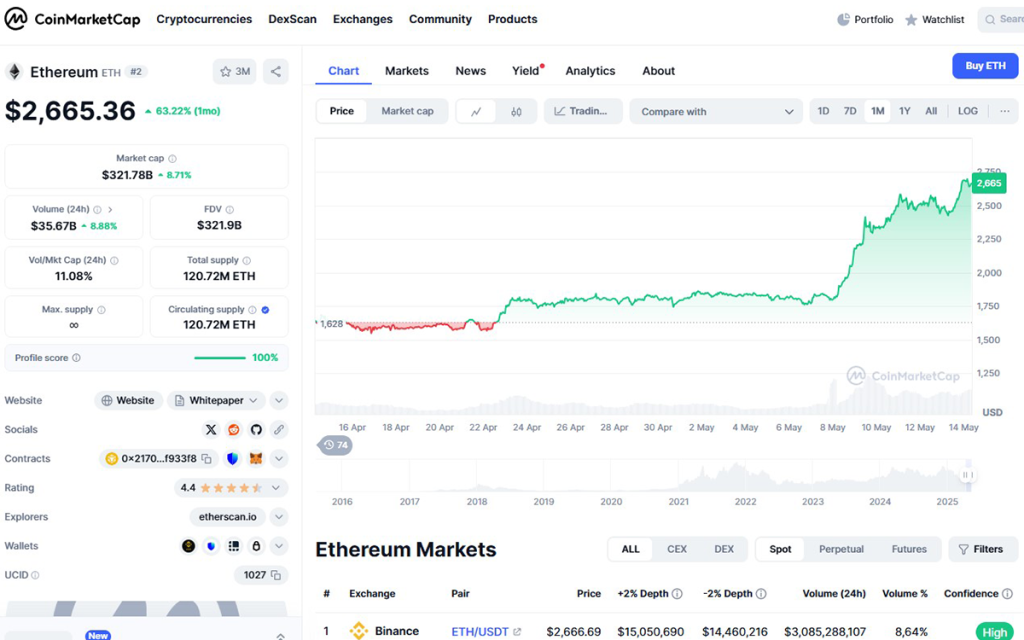Copy UCID 1027 value
The height and width of the screenshot is (640, 1024).
click(x=276, y=575)
